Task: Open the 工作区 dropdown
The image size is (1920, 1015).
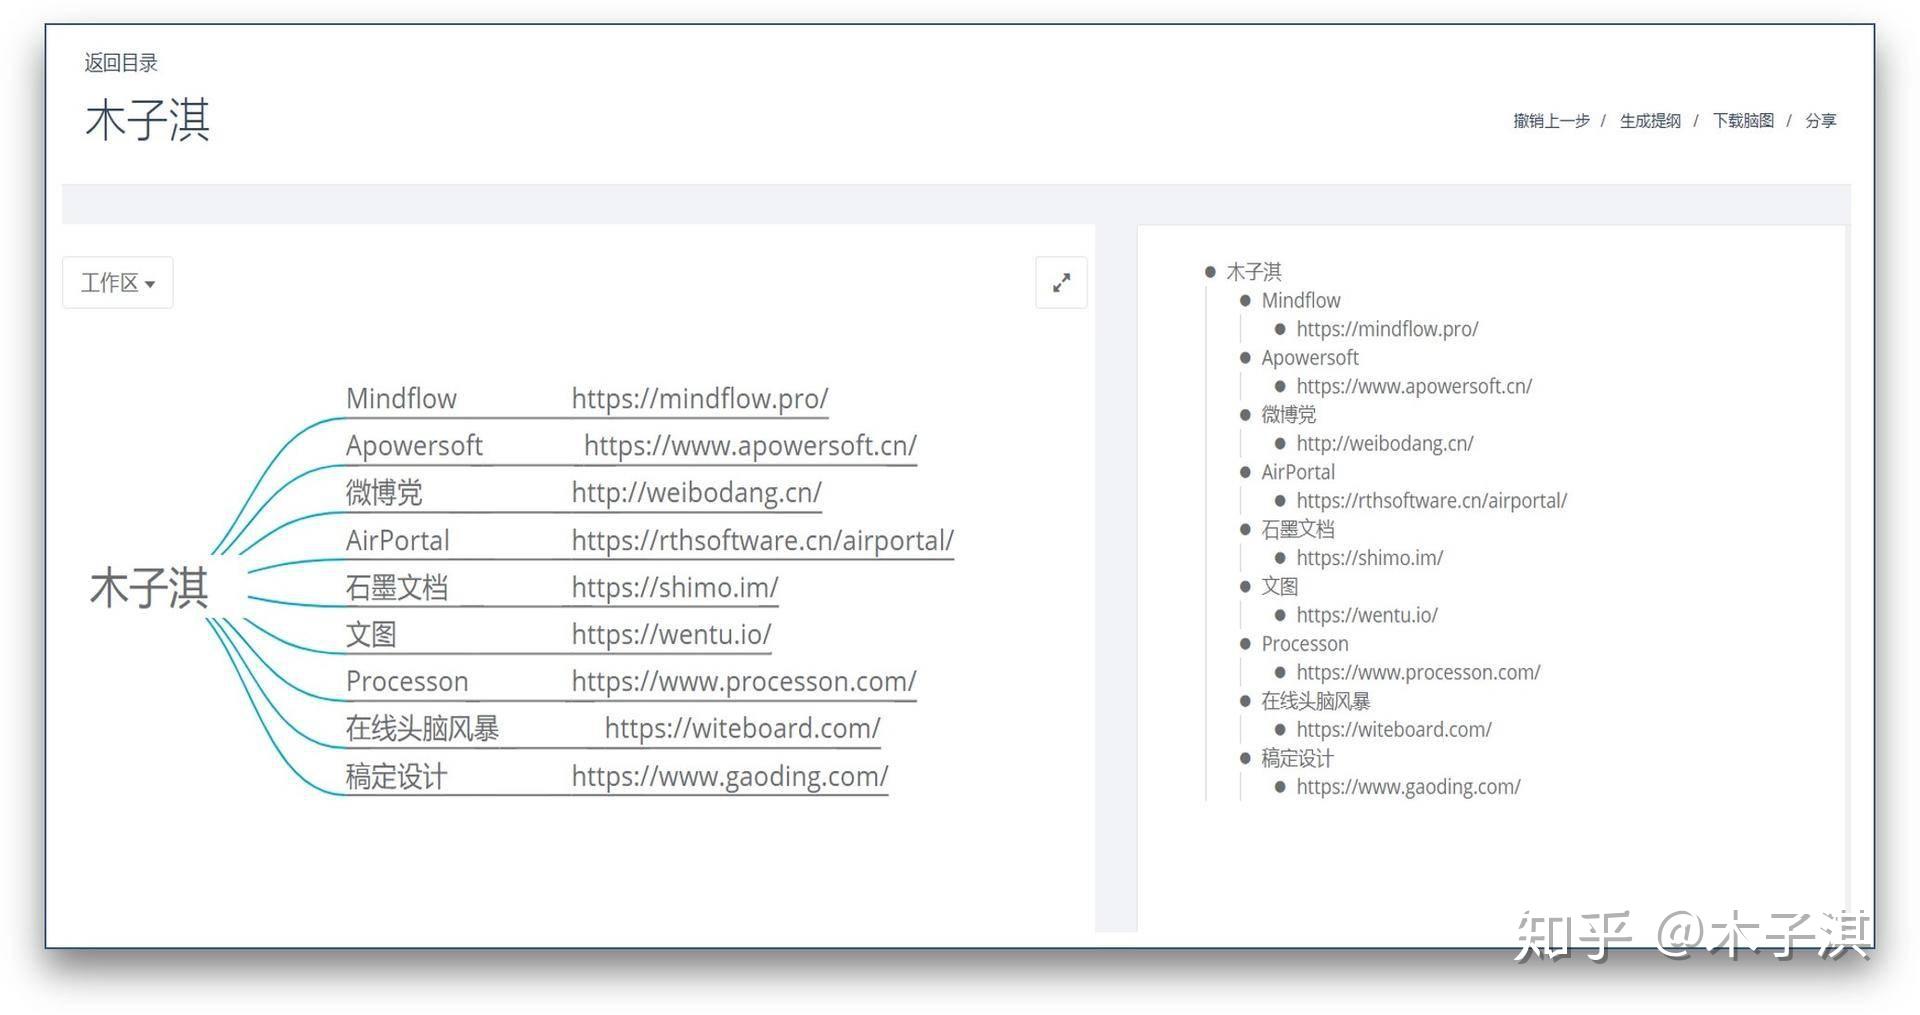Action: point(118,283)
